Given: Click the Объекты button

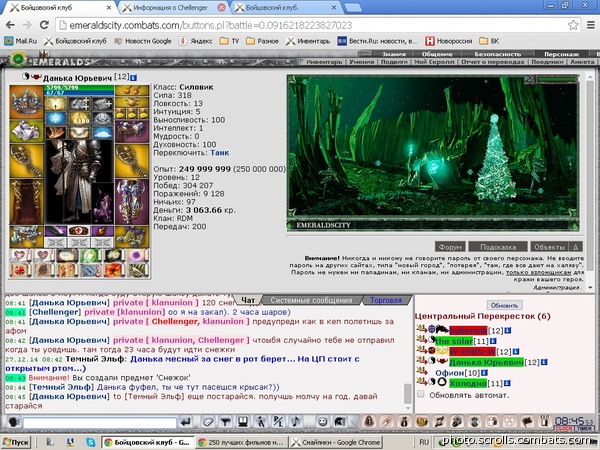Looking at the screenshot, I should point(550,247).
